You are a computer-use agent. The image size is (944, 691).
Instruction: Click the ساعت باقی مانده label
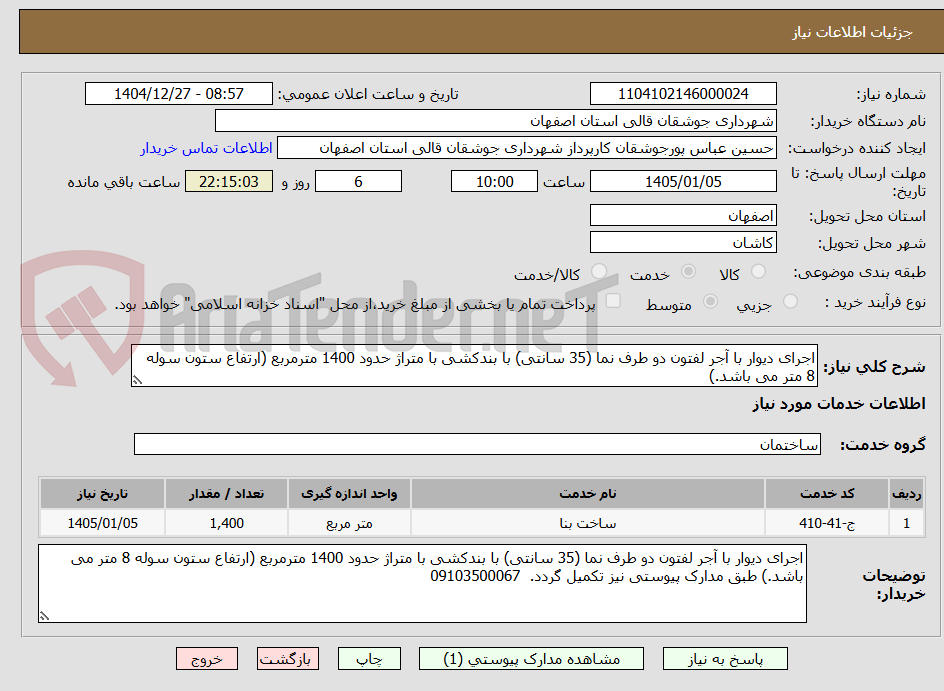pyautogui.click(x=124, y=182)
